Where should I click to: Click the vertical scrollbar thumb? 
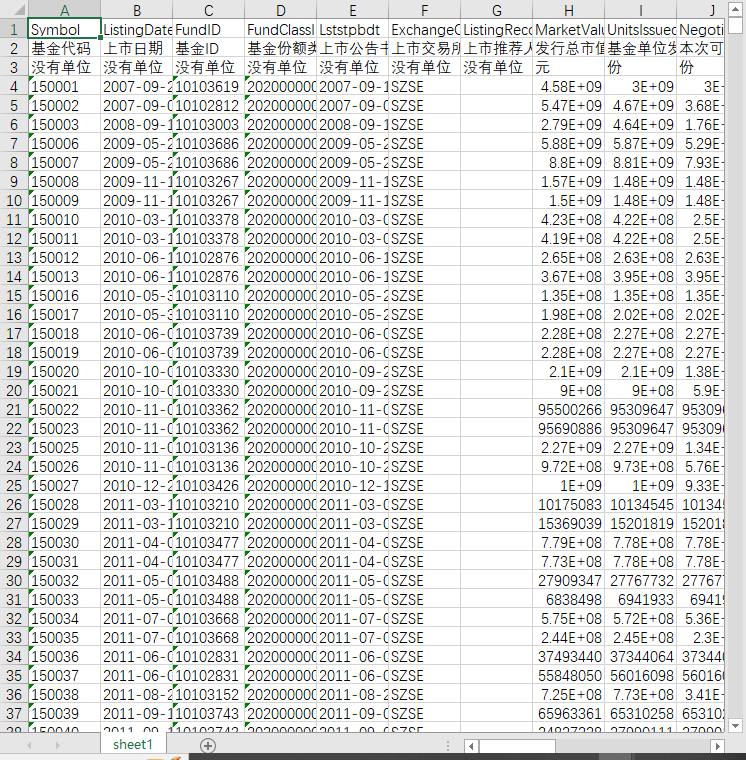pyautogui.click(x=735, y=25)
